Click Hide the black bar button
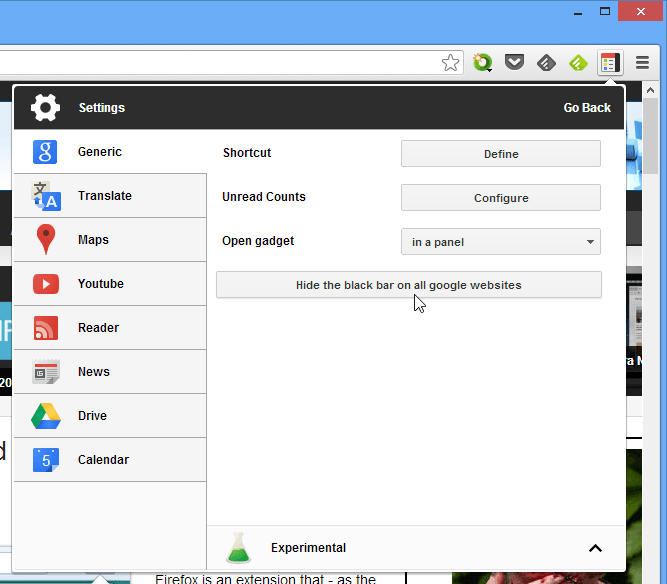 tap(409, 285)
